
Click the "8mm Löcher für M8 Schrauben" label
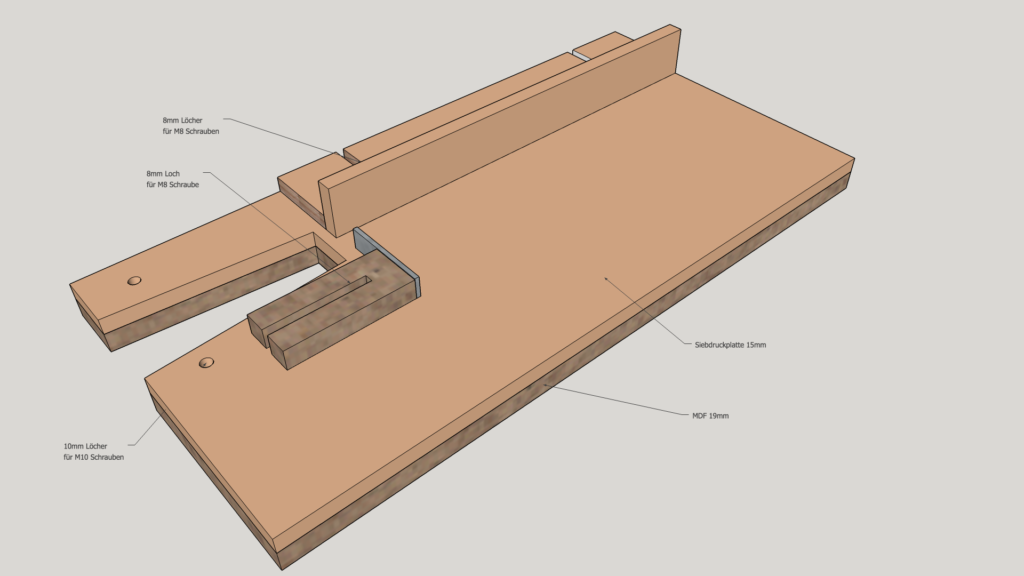click(191, 126)
